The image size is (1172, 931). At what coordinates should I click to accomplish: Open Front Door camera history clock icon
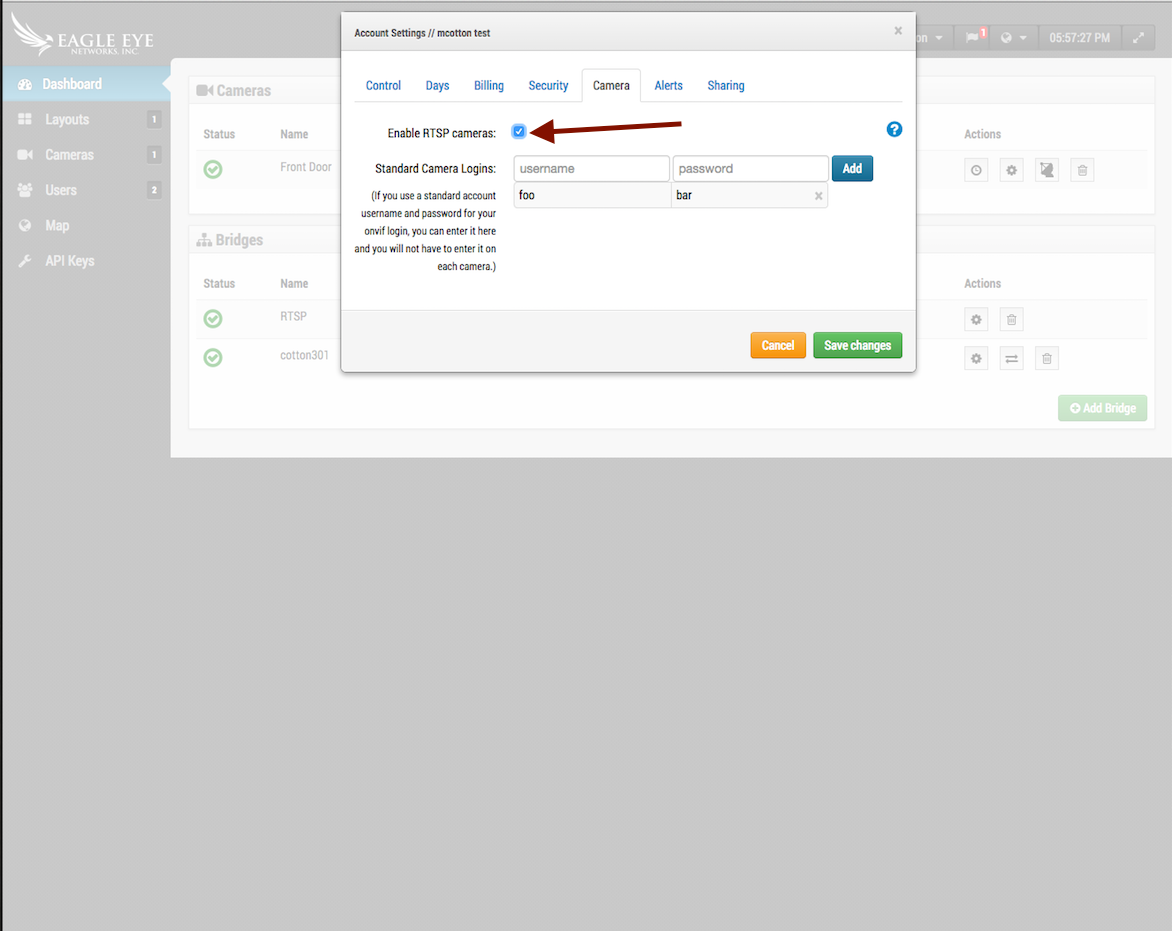976,170
